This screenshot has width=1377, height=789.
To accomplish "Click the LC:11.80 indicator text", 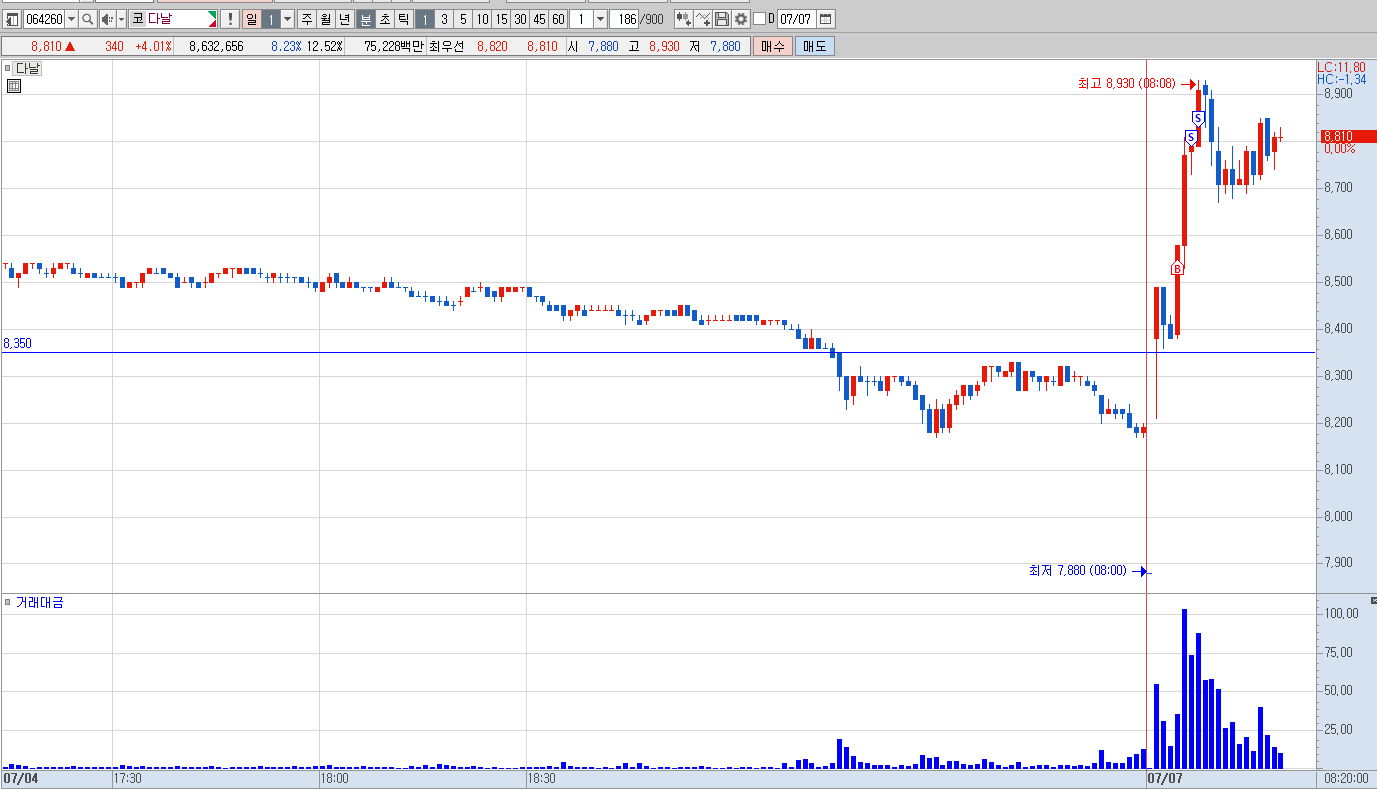I will (1341, 67).
